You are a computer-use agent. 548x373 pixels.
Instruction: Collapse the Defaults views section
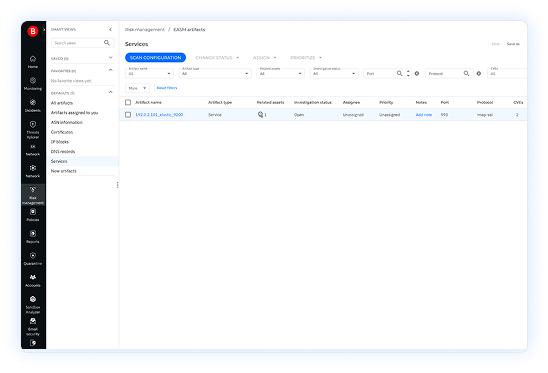[110, 92]
